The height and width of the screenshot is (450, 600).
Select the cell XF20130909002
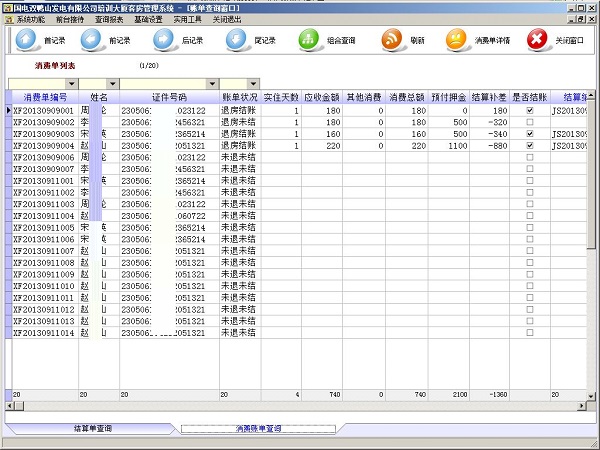[x=45, y=122]
